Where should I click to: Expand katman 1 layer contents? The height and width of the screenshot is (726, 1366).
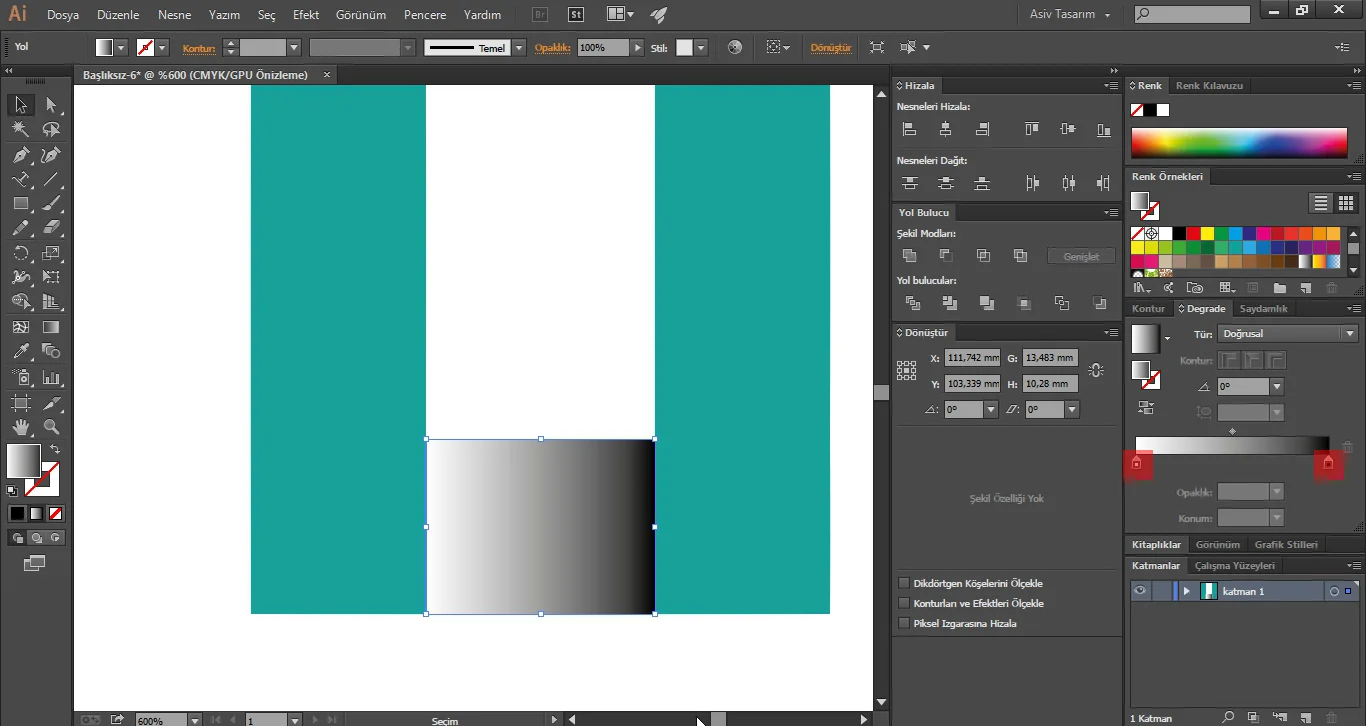[1186, 591]
